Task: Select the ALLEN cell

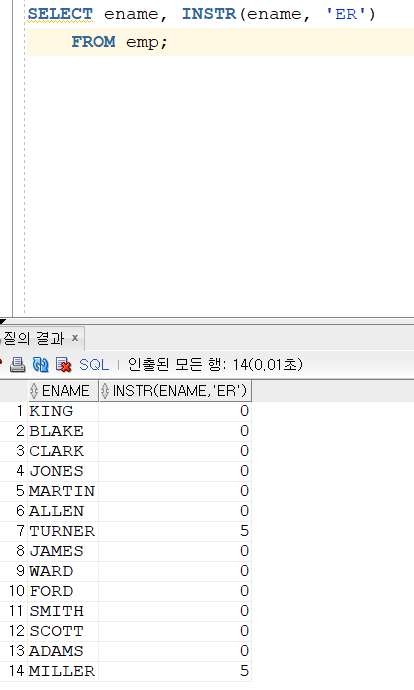Action: [63, 511]
